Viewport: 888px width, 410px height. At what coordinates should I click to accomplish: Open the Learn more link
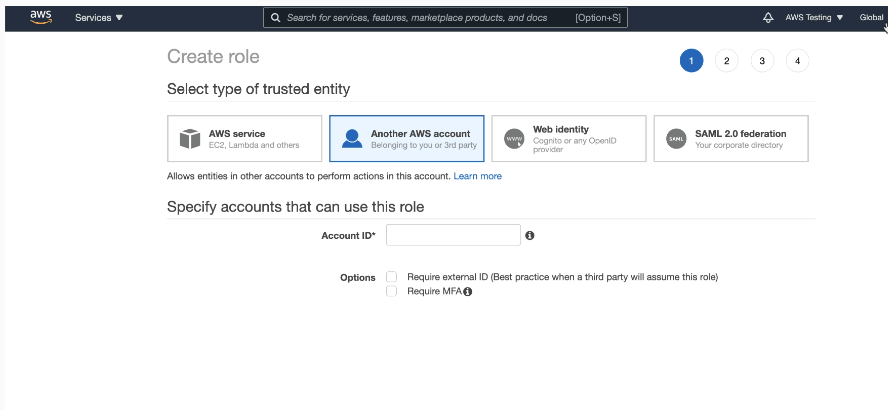coord(478,176)
